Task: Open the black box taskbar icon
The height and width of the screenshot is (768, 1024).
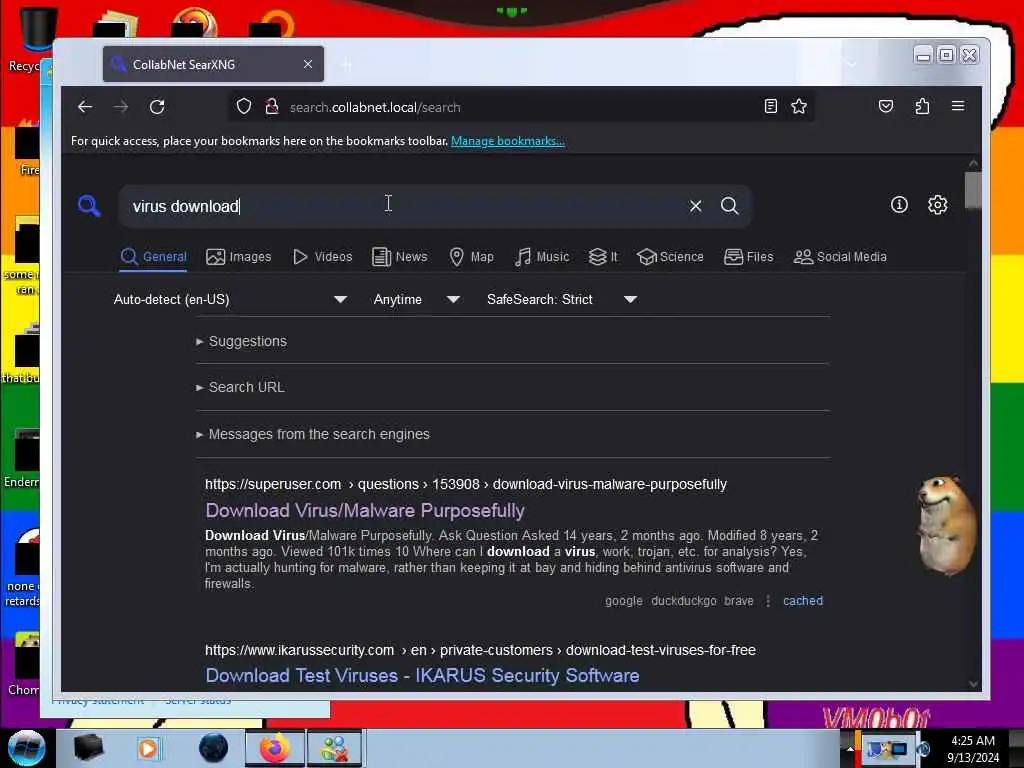Action: pos(88,748)
